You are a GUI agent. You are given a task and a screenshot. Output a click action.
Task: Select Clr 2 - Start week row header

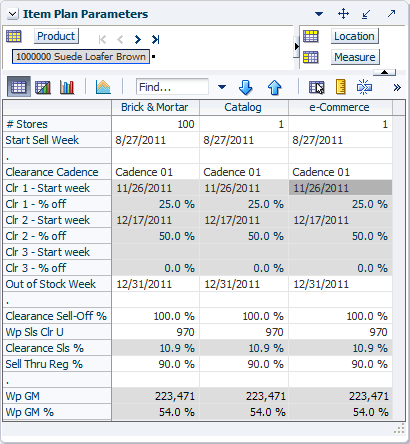click(57, 220)
